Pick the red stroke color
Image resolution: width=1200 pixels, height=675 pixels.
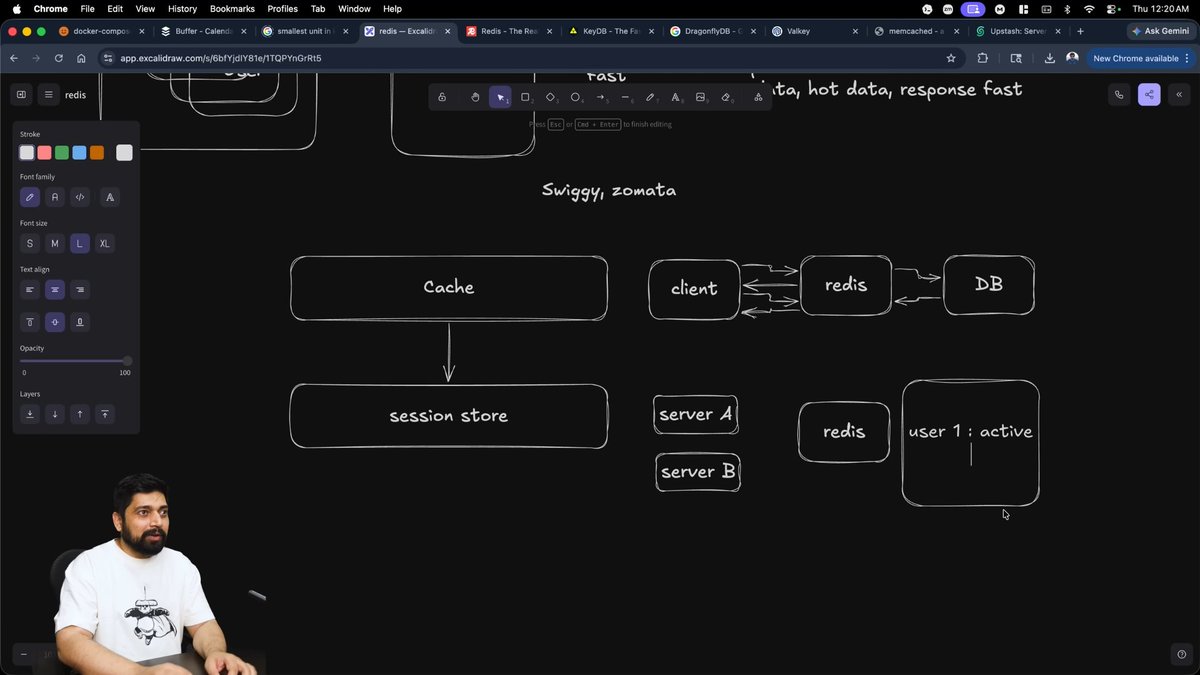click(x=44, y=153)
